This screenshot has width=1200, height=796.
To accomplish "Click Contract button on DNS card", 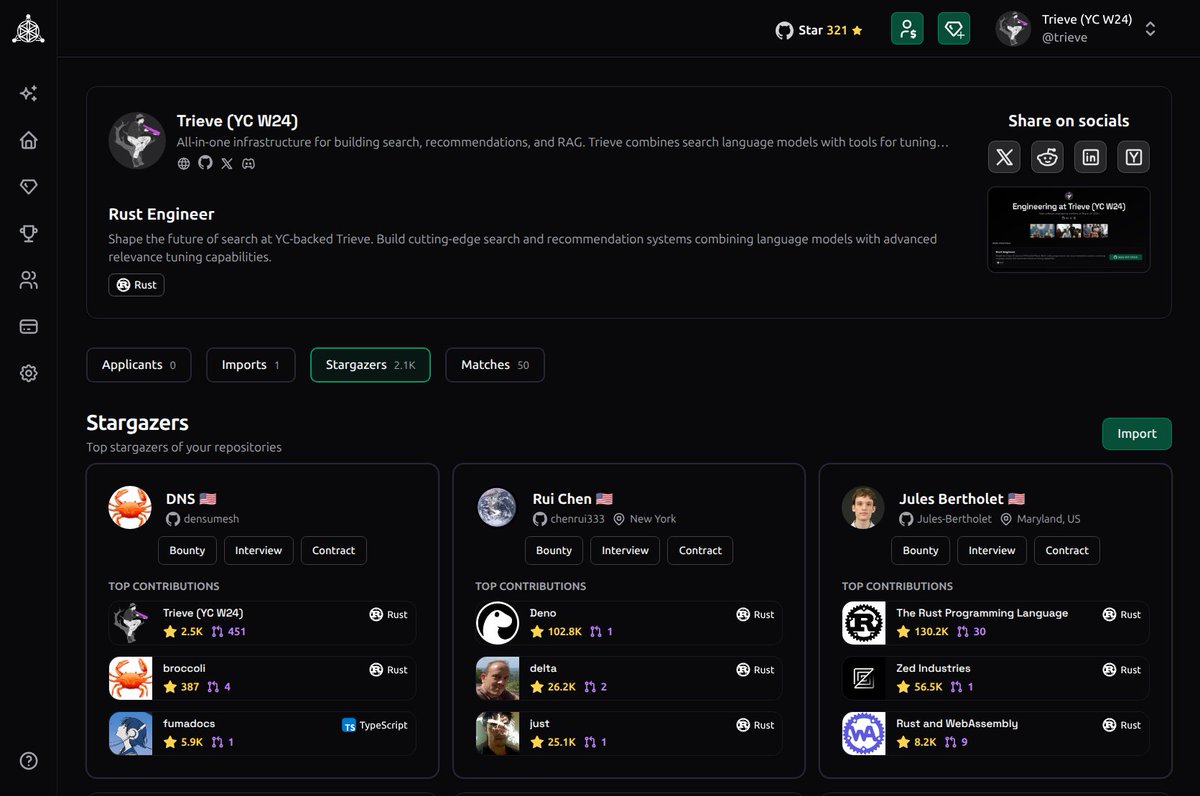I will point(334,551).
